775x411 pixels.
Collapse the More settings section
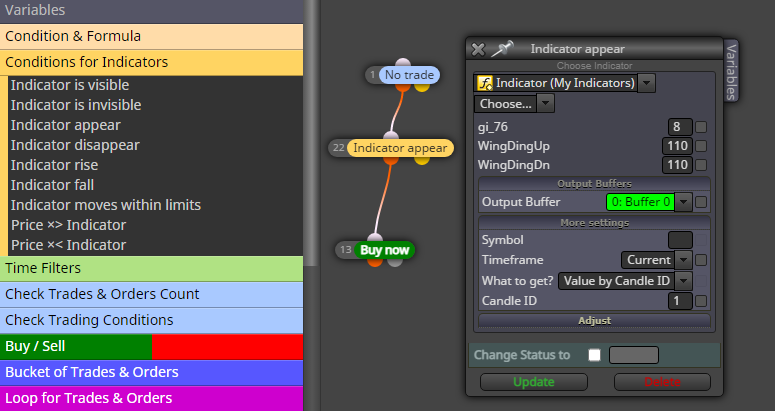(594, 223)
